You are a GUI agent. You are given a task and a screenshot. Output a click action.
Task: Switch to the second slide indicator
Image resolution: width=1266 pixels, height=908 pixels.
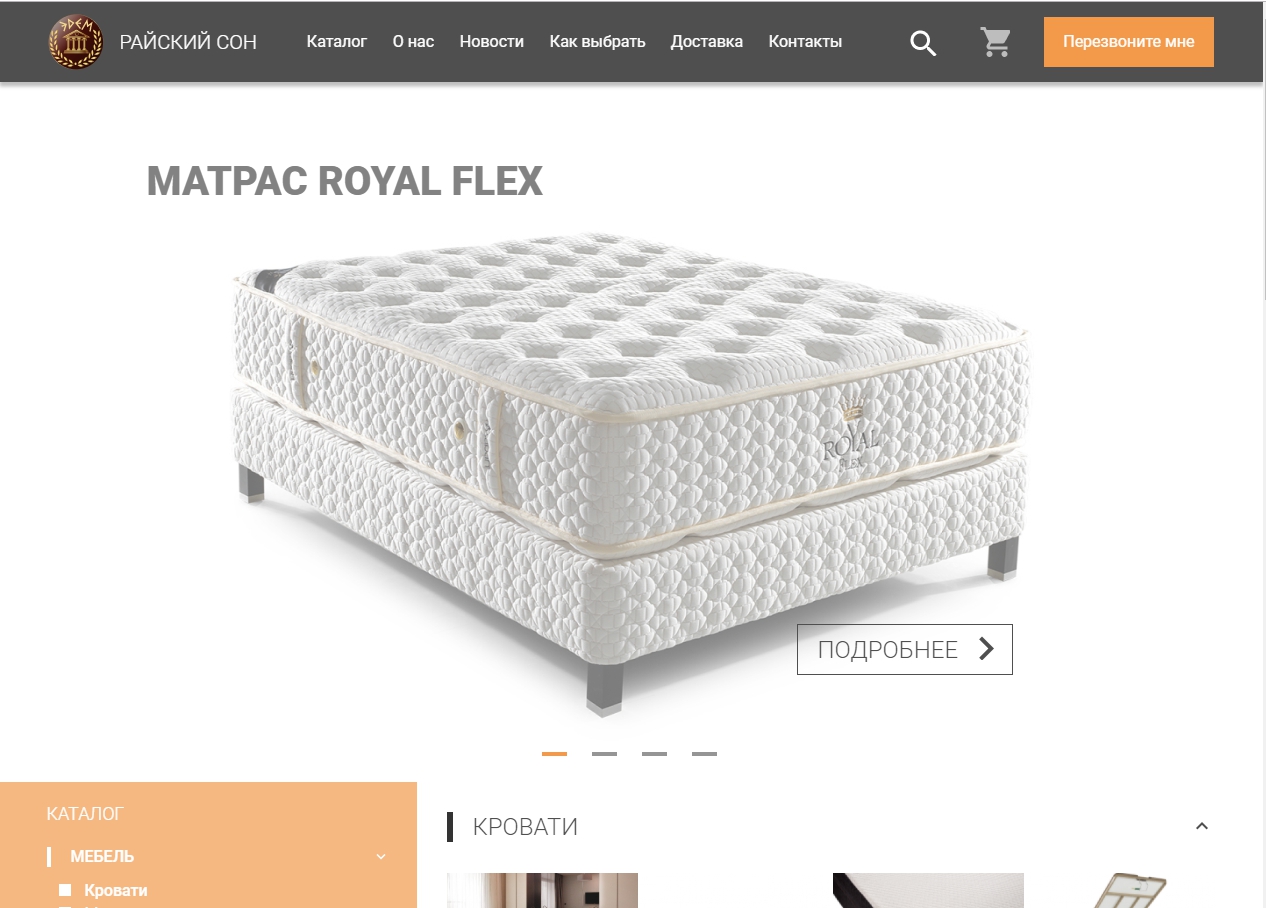click(604, 754)
